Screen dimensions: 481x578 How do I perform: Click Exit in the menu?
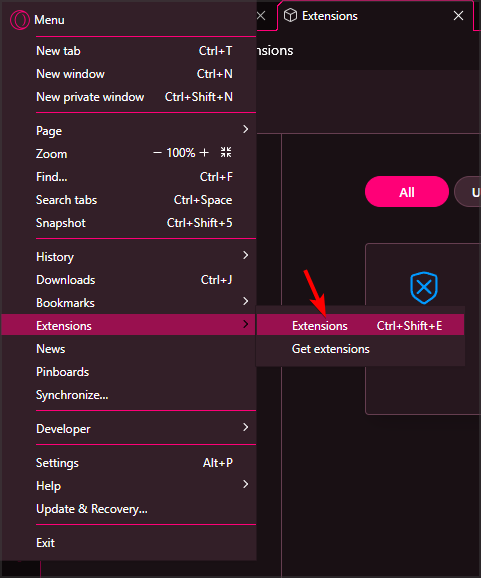click(129, 543)
